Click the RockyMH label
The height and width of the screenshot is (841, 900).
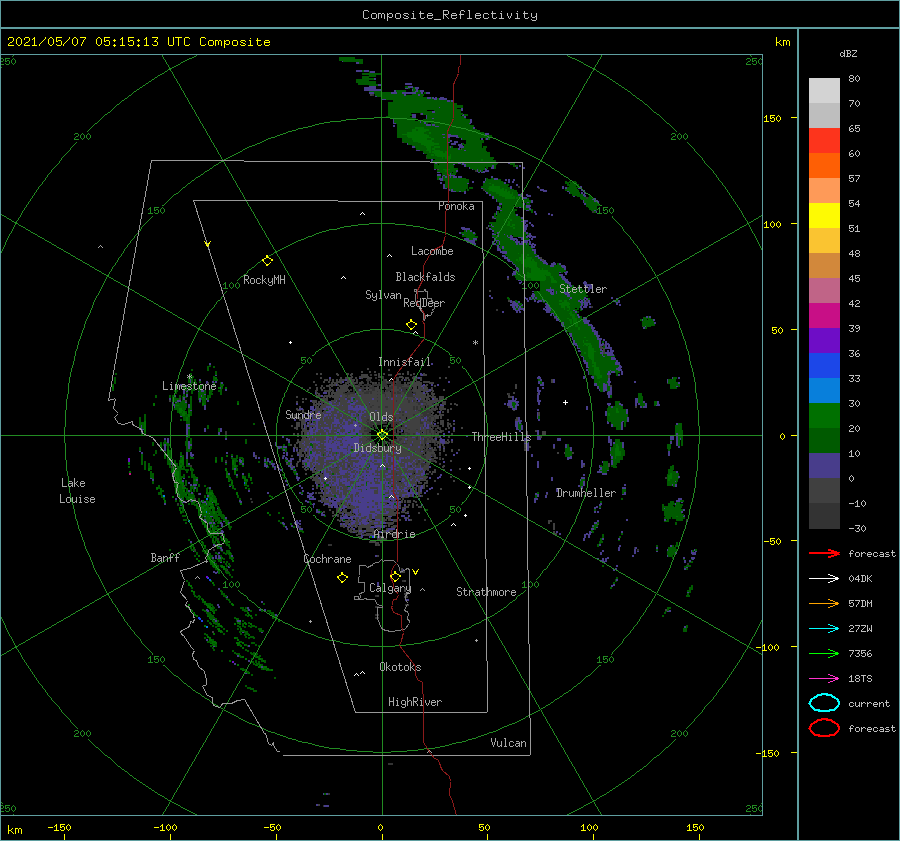[264, 280]
